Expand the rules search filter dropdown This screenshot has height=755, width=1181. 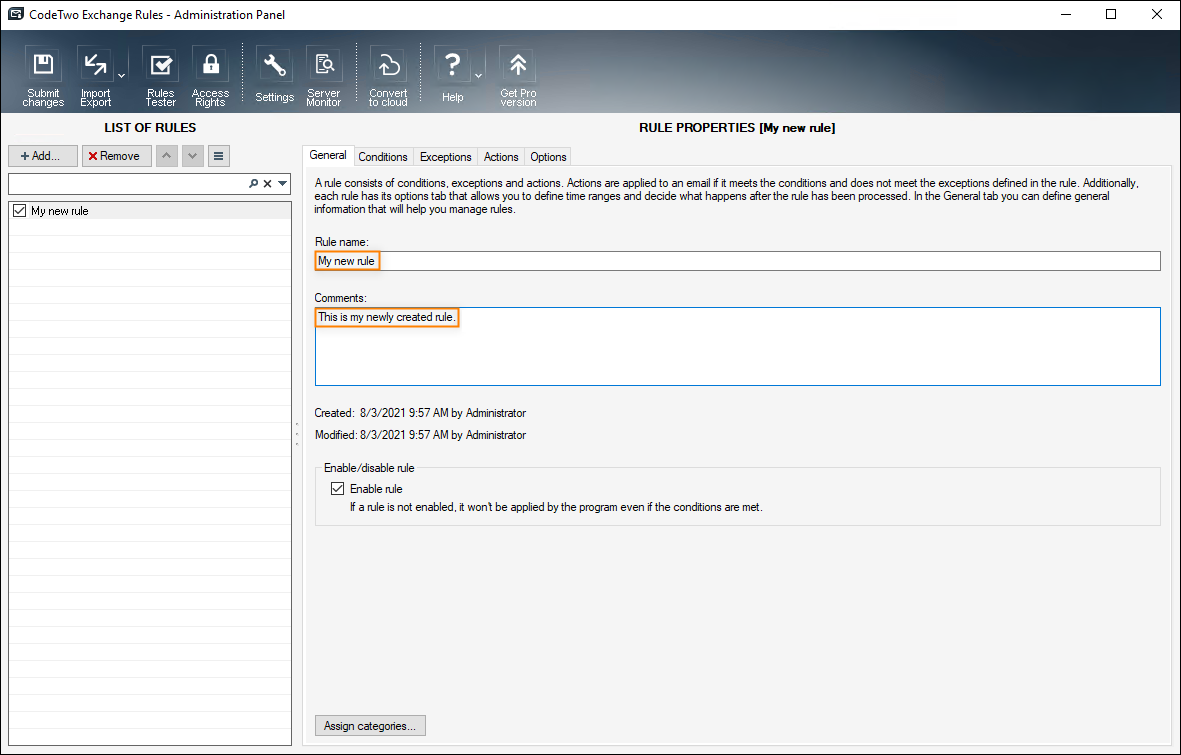pyautogui.click(x=282, y=183)
